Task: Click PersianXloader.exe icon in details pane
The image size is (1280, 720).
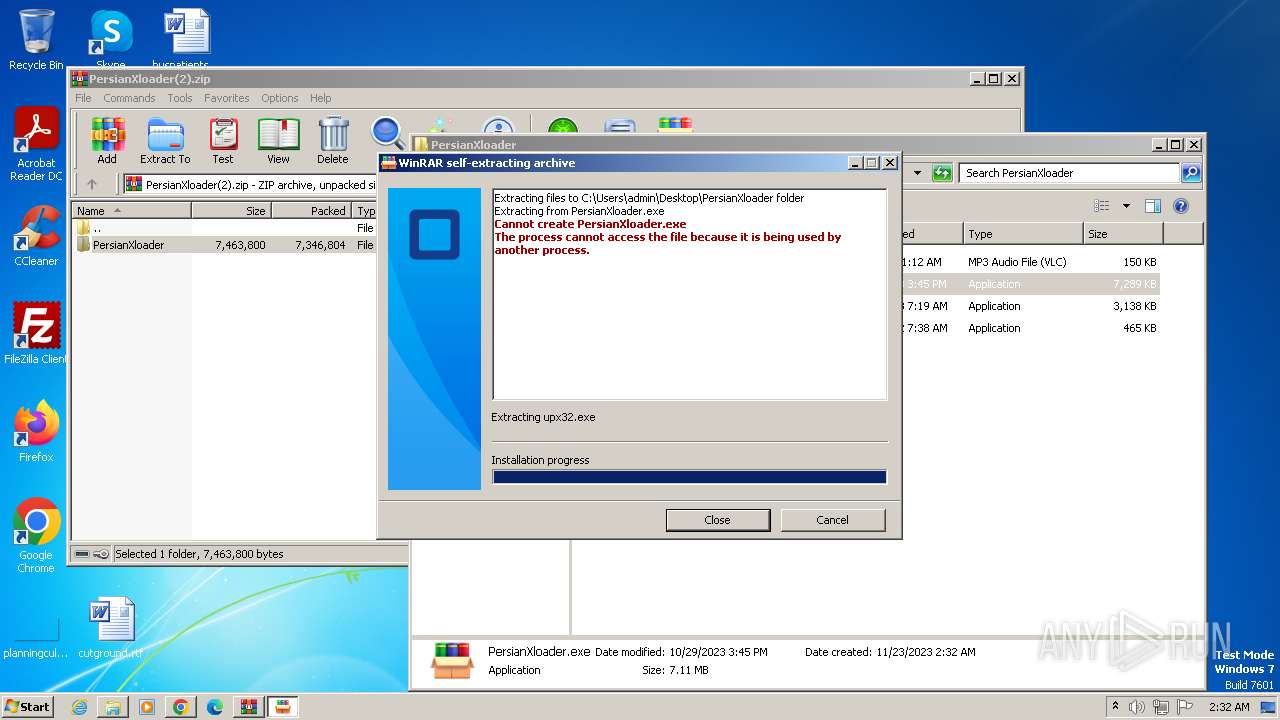Action: [452, 661]
